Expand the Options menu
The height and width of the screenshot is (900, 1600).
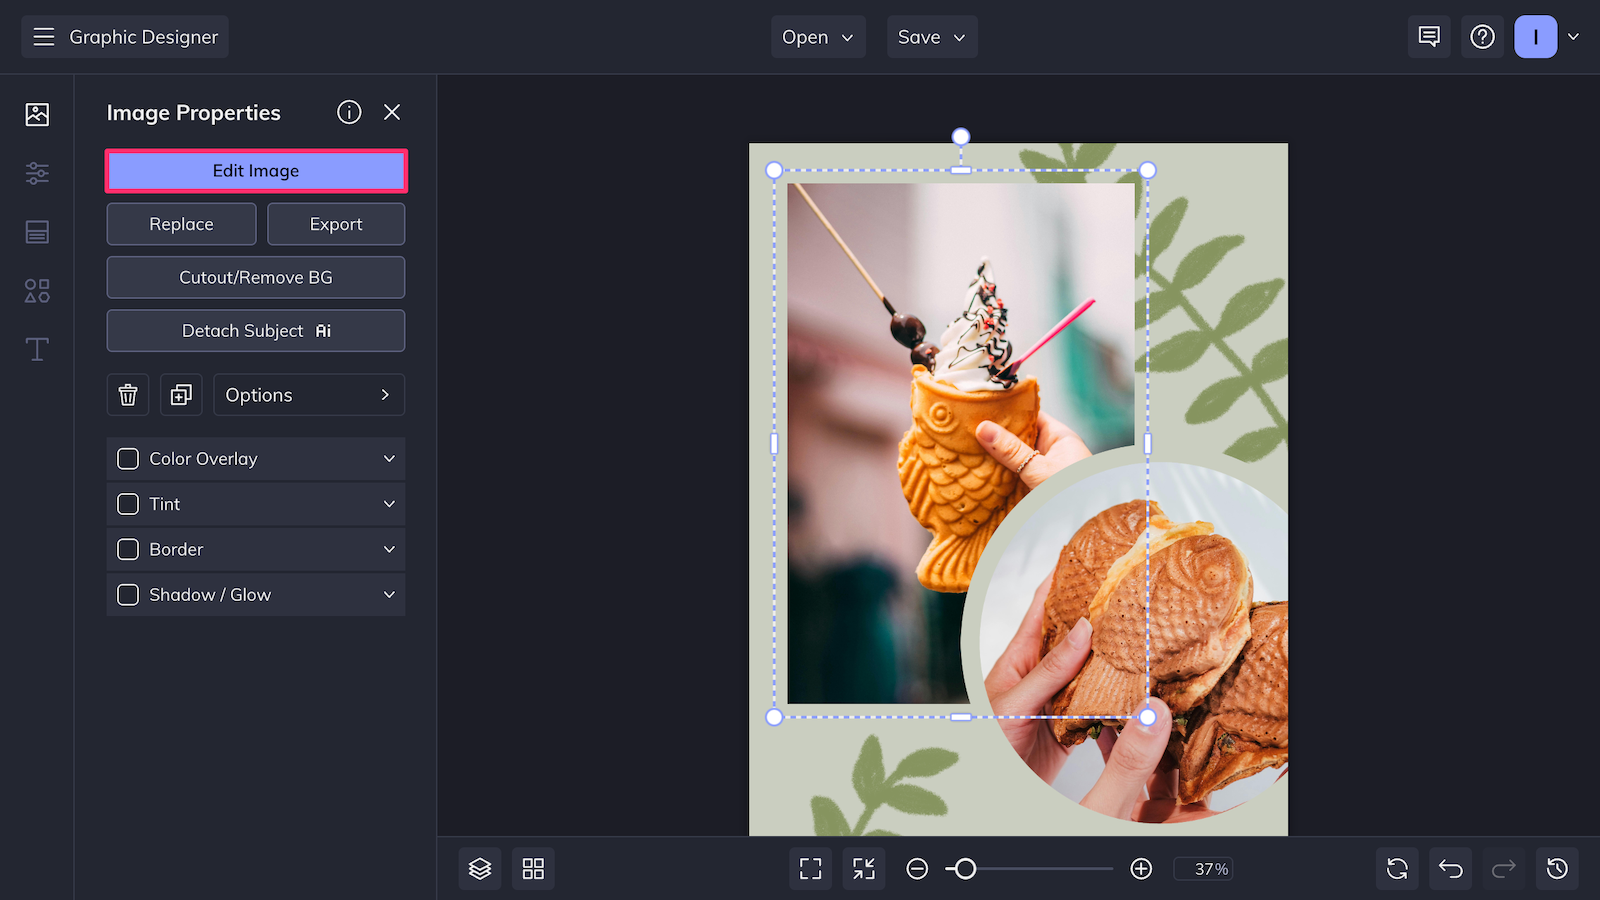[x=308, y=394]
